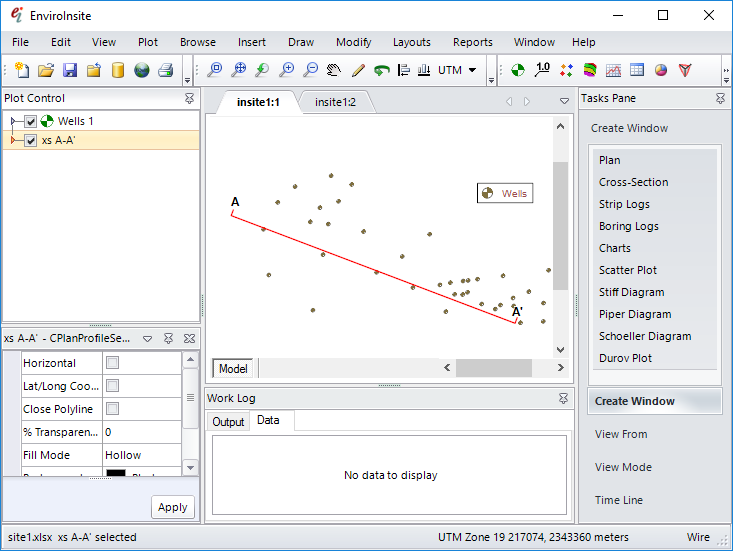Click the globe icon in toolbar
Screen dimensions: 733x551
click(x=142, y=70)
